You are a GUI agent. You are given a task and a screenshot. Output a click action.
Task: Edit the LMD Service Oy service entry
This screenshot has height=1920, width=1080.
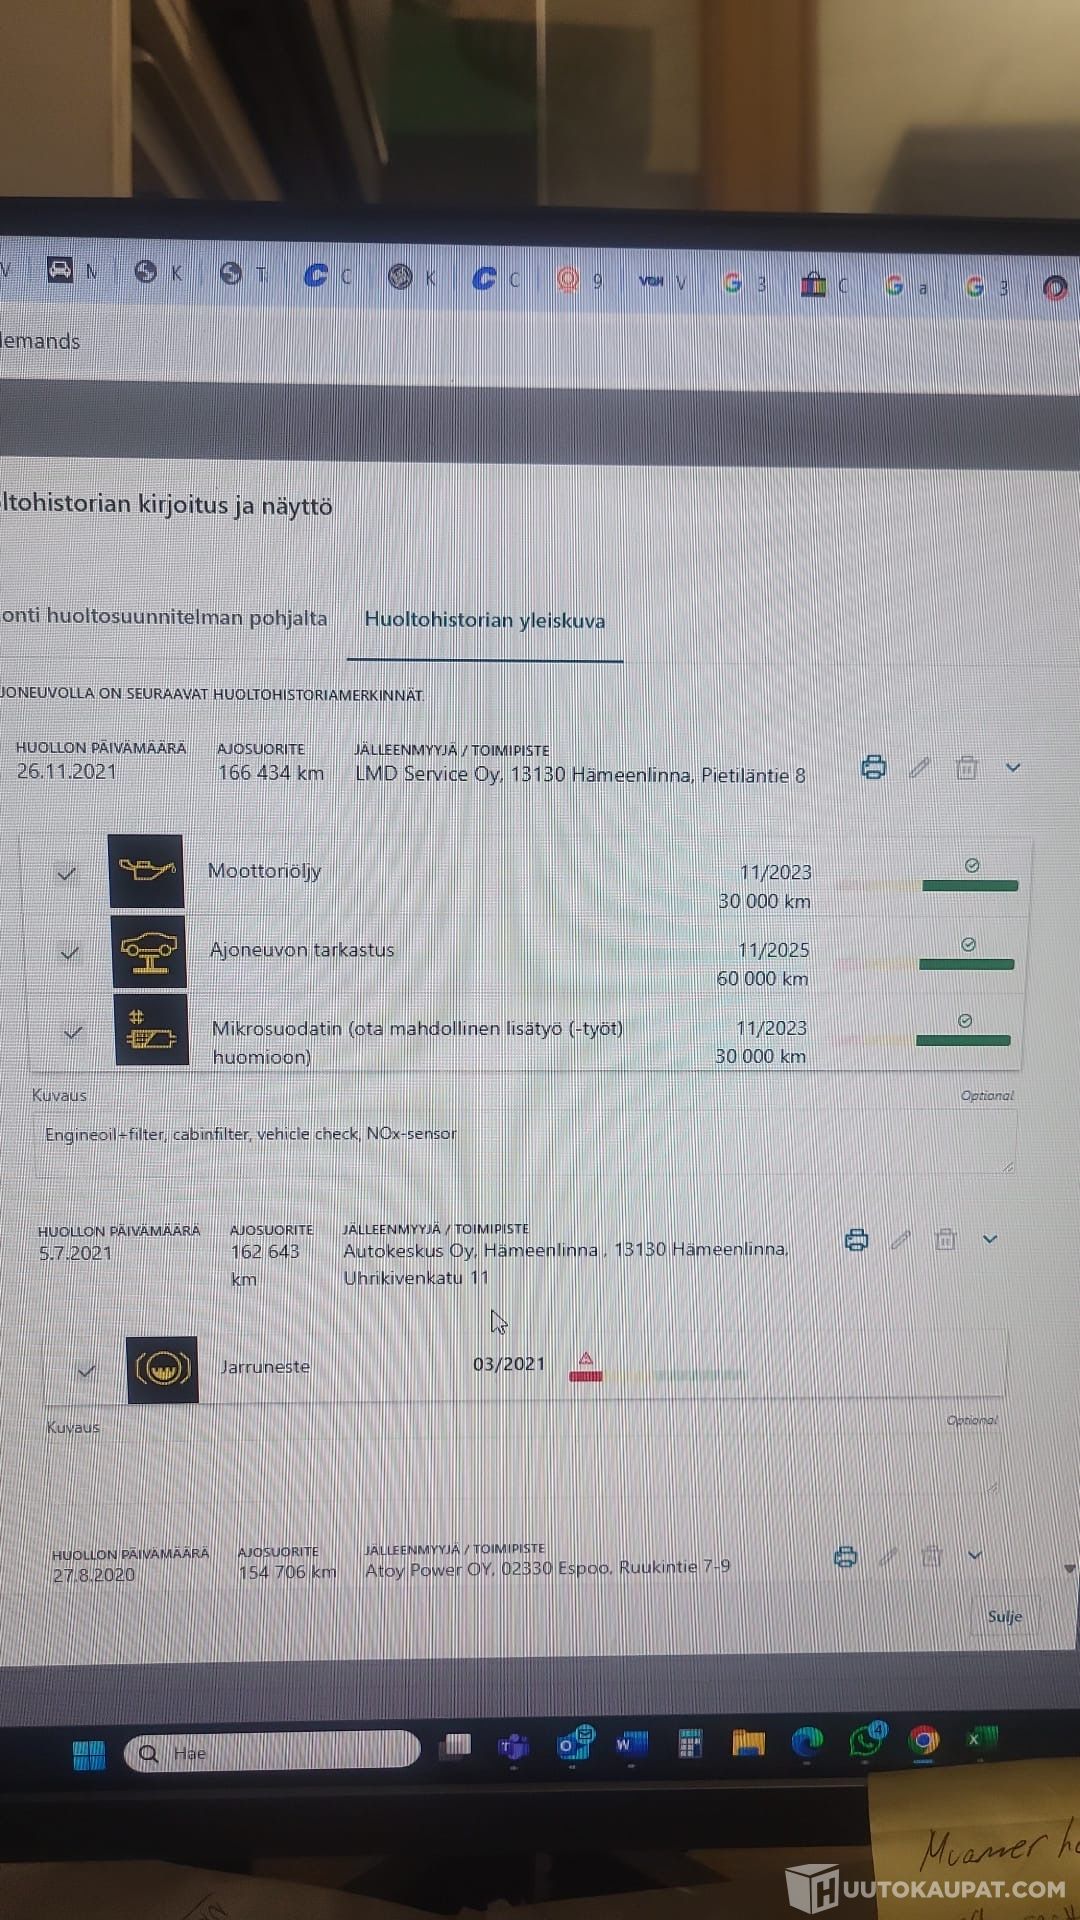coord(920,768)
